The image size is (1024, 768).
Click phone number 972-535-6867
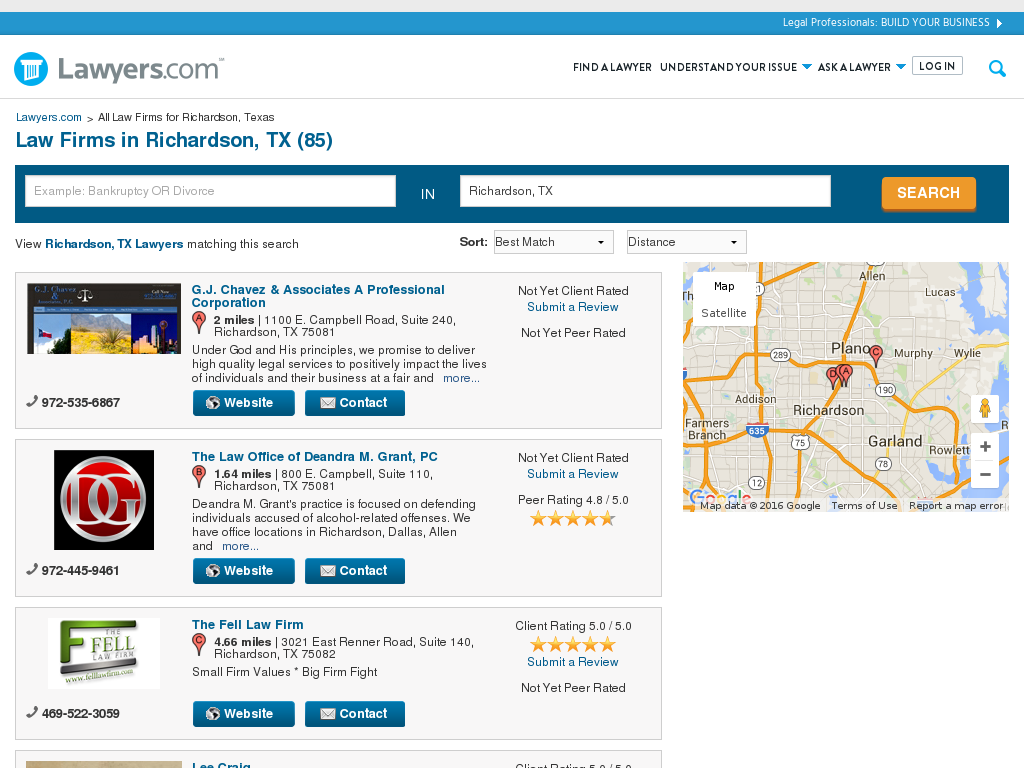point(81,402)
